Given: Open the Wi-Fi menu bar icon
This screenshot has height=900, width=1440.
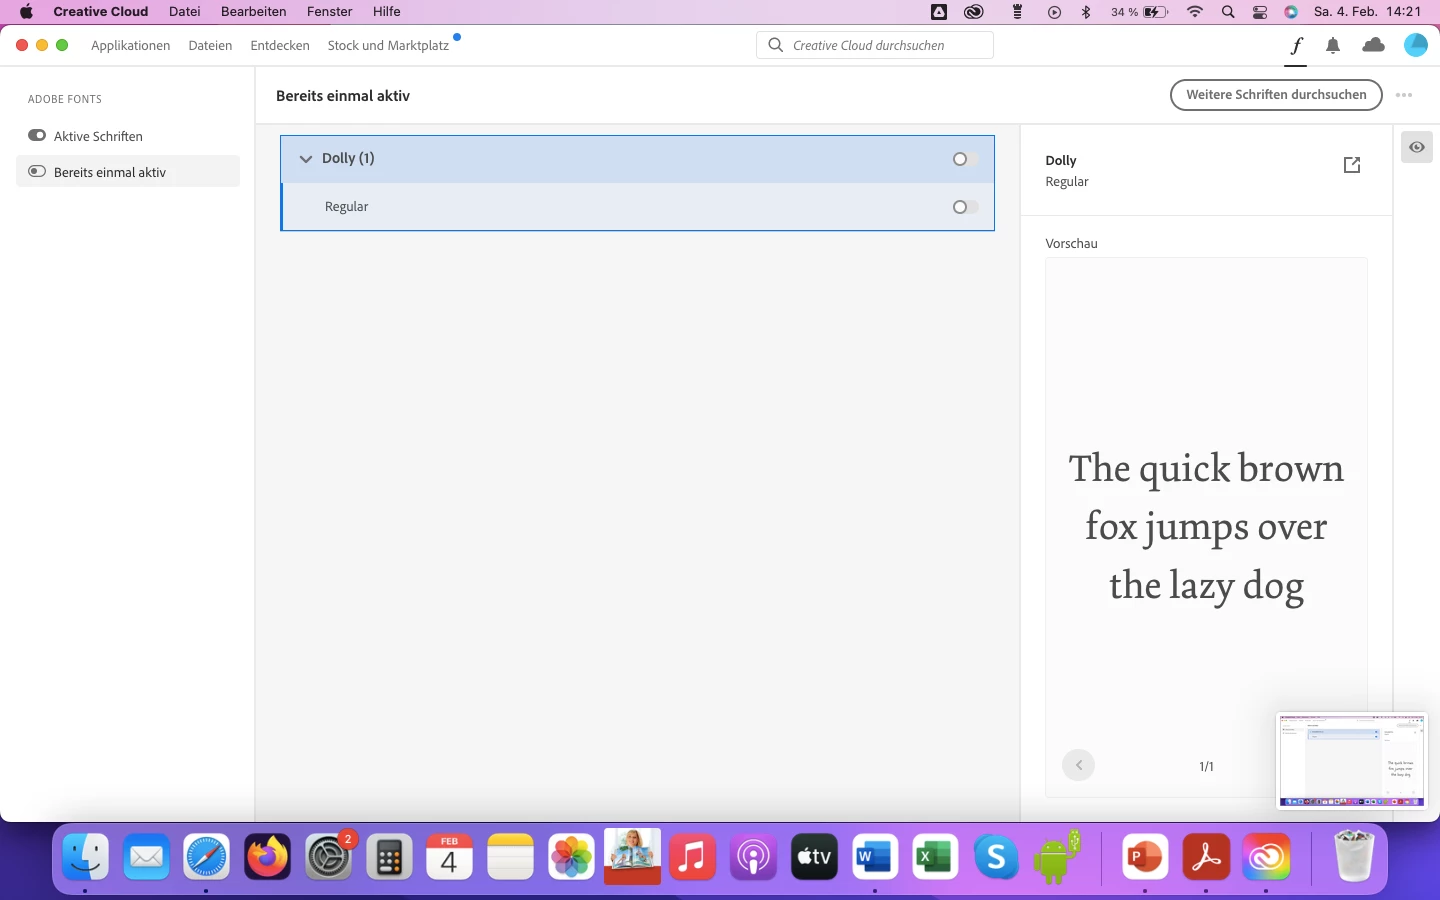Looking at the screenshot, I should click(1195, 12).
